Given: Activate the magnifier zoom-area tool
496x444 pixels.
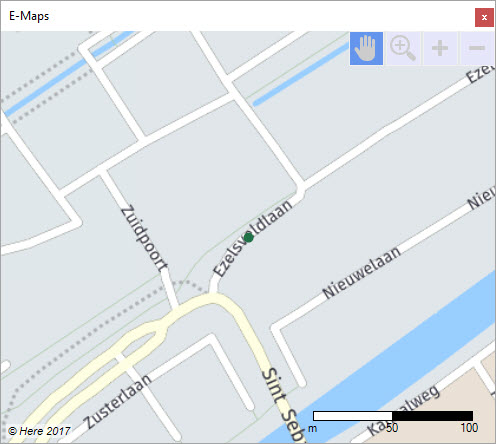Looking at the screenshot, I should tap(403, 48).
